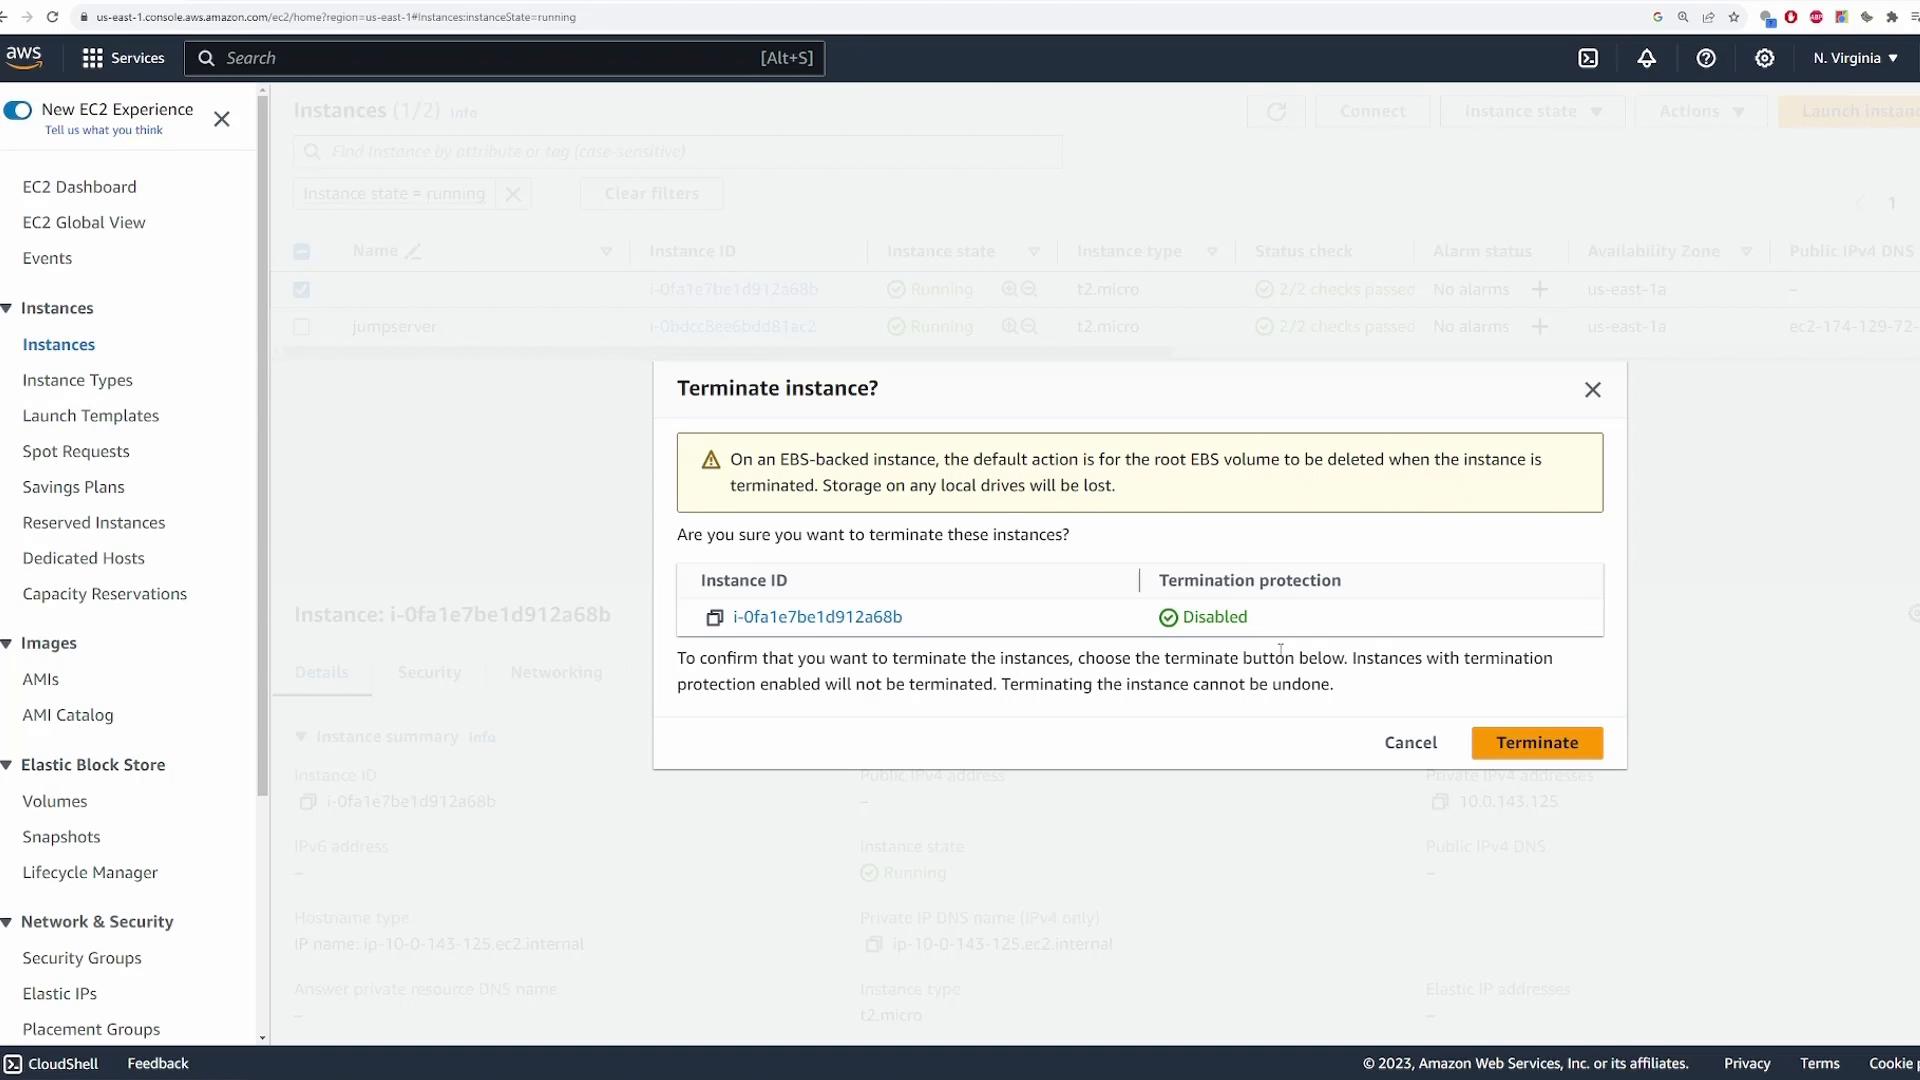Close the Terminate instance dialog
The width and height of the screenshot is (1920, 1080).
click(1593, 390)
